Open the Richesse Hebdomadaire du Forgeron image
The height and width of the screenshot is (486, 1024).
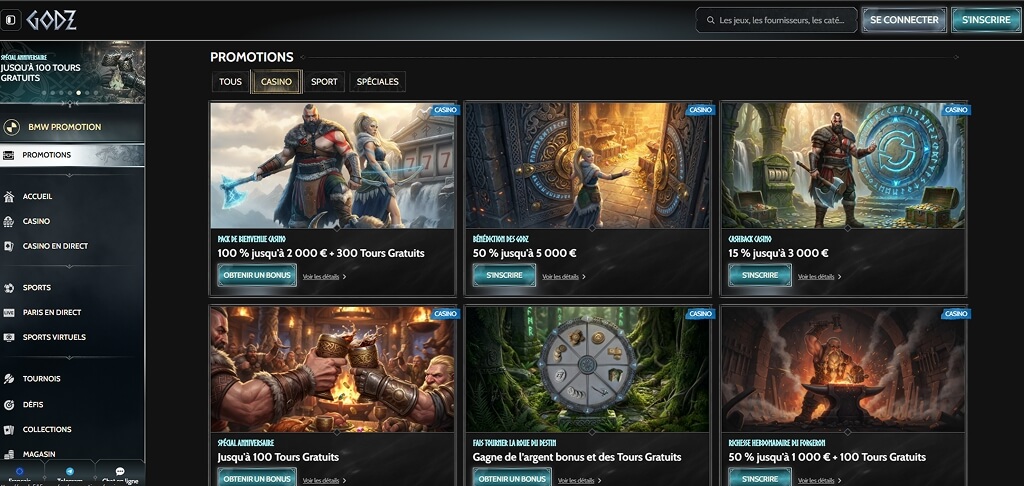(843, 369)
